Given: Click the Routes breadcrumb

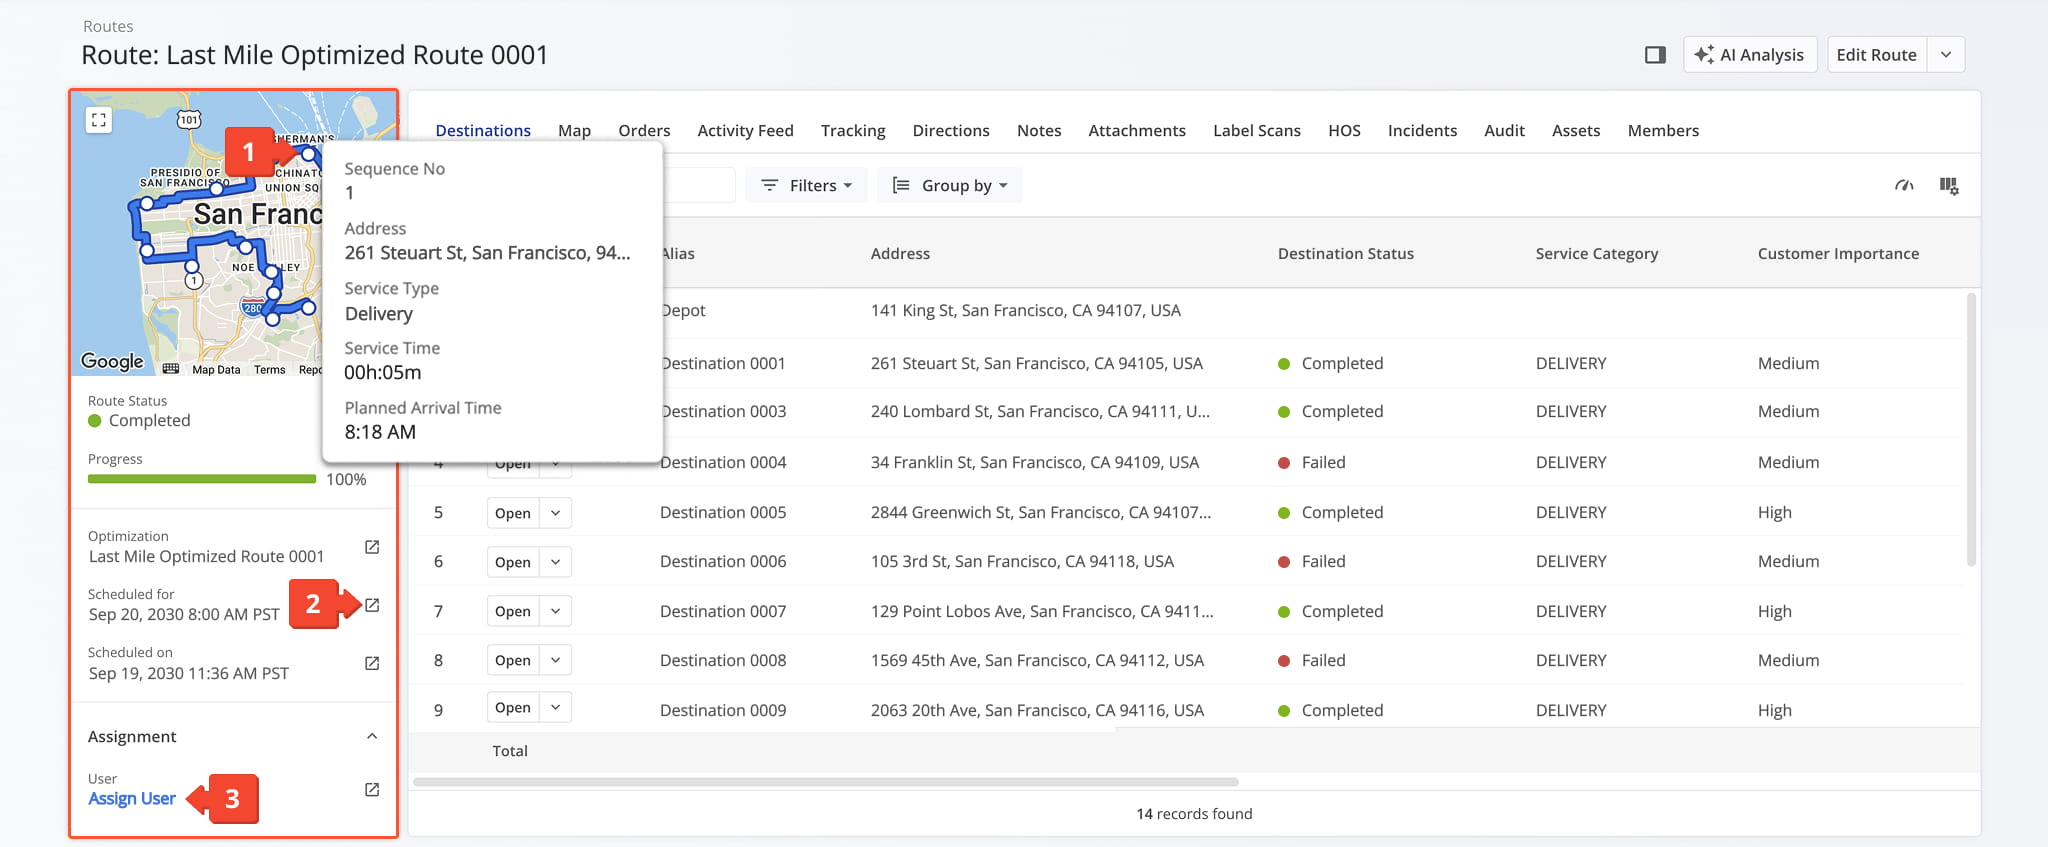Looking at the screenshot, I should [108, 27].
